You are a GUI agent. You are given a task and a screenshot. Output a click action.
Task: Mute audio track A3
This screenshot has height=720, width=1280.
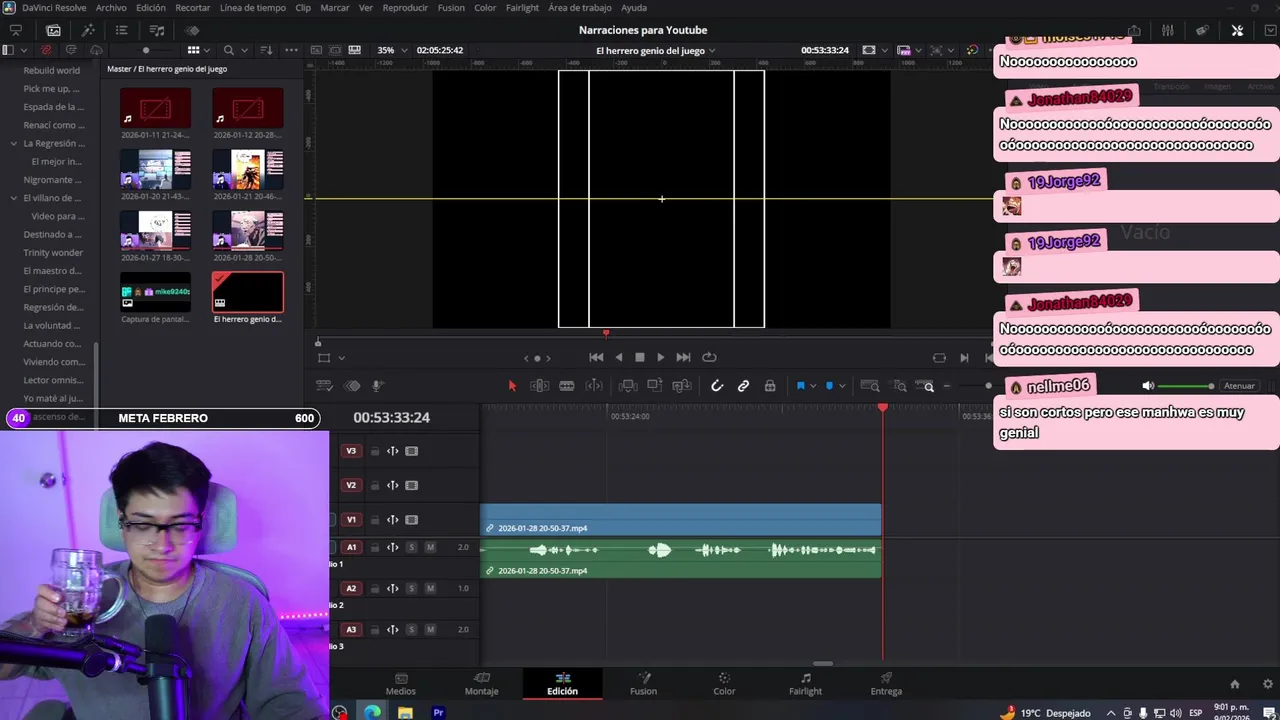(430, 629)
